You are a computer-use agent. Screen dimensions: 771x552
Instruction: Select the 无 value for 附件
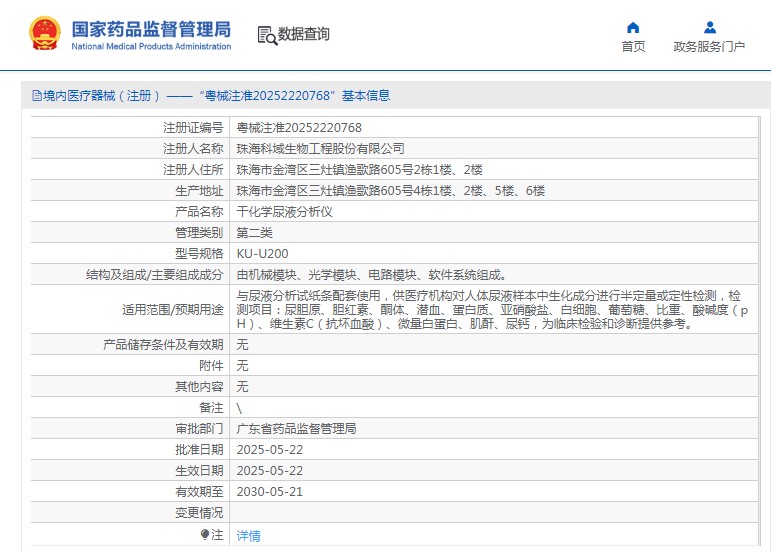tap(242, 366)
